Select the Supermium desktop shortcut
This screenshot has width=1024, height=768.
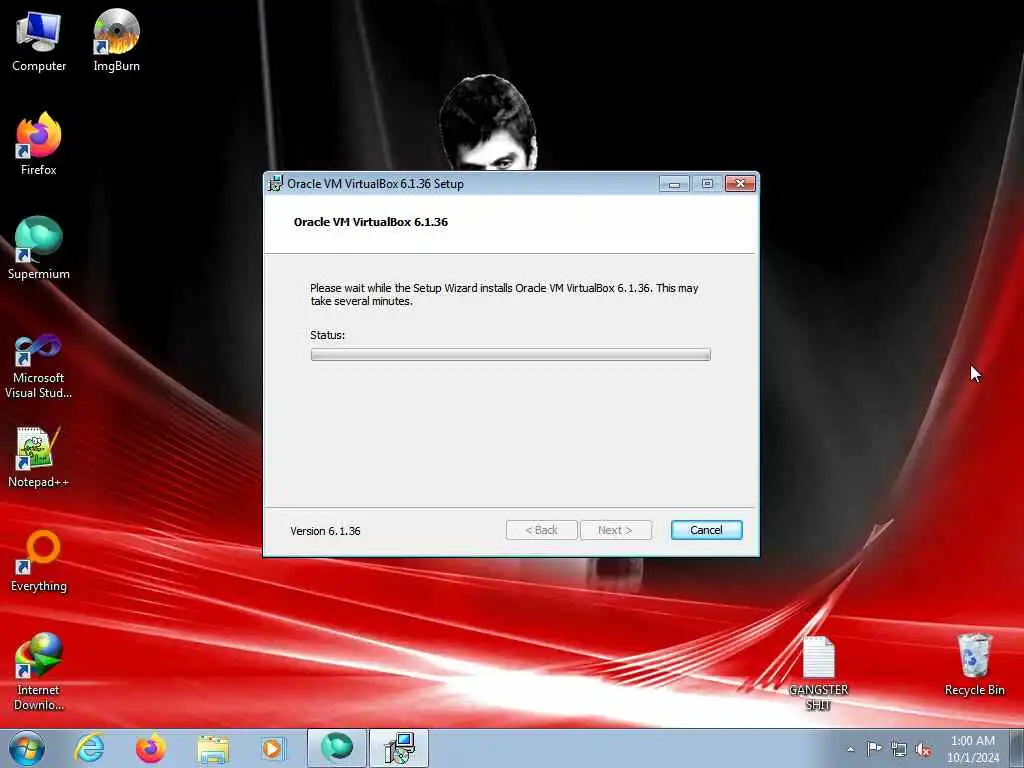[x=39, y=248]
